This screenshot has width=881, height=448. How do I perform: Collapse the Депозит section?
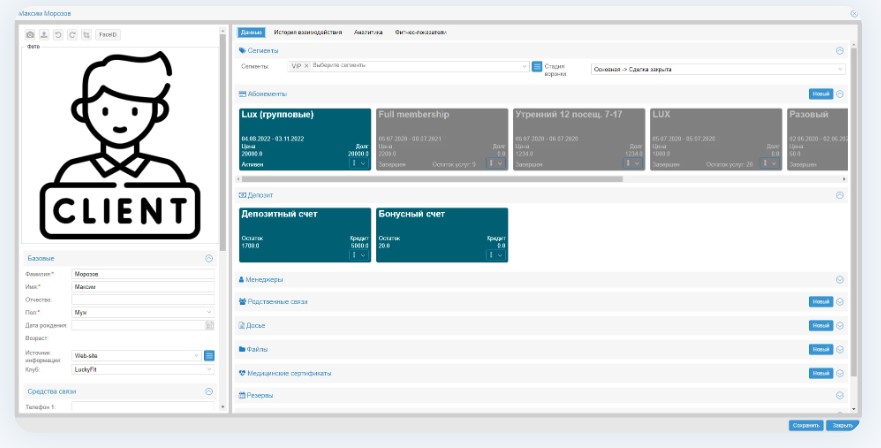coord(840,195)
